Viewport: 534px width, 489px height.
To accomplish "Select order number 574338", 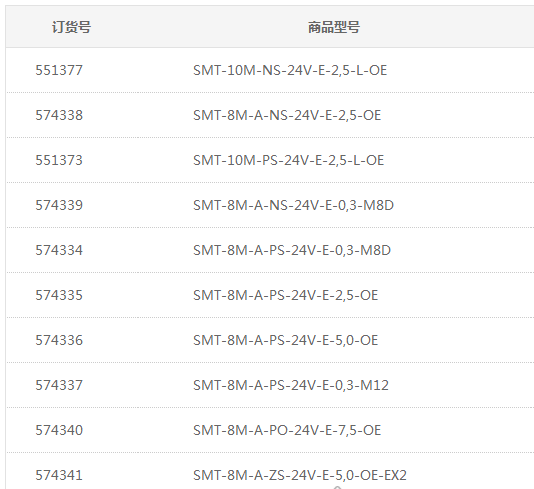I will (59, 115).
